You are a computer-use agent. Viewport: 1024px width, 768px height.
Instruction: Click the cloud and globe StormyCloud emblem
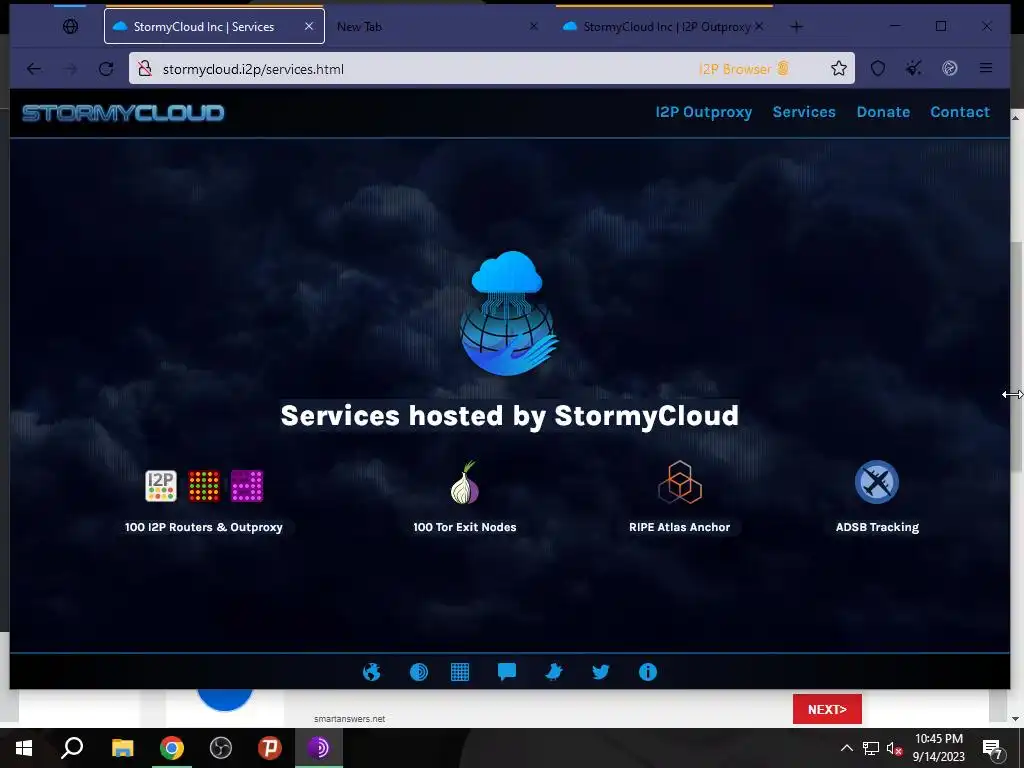[x=509, y=313]
